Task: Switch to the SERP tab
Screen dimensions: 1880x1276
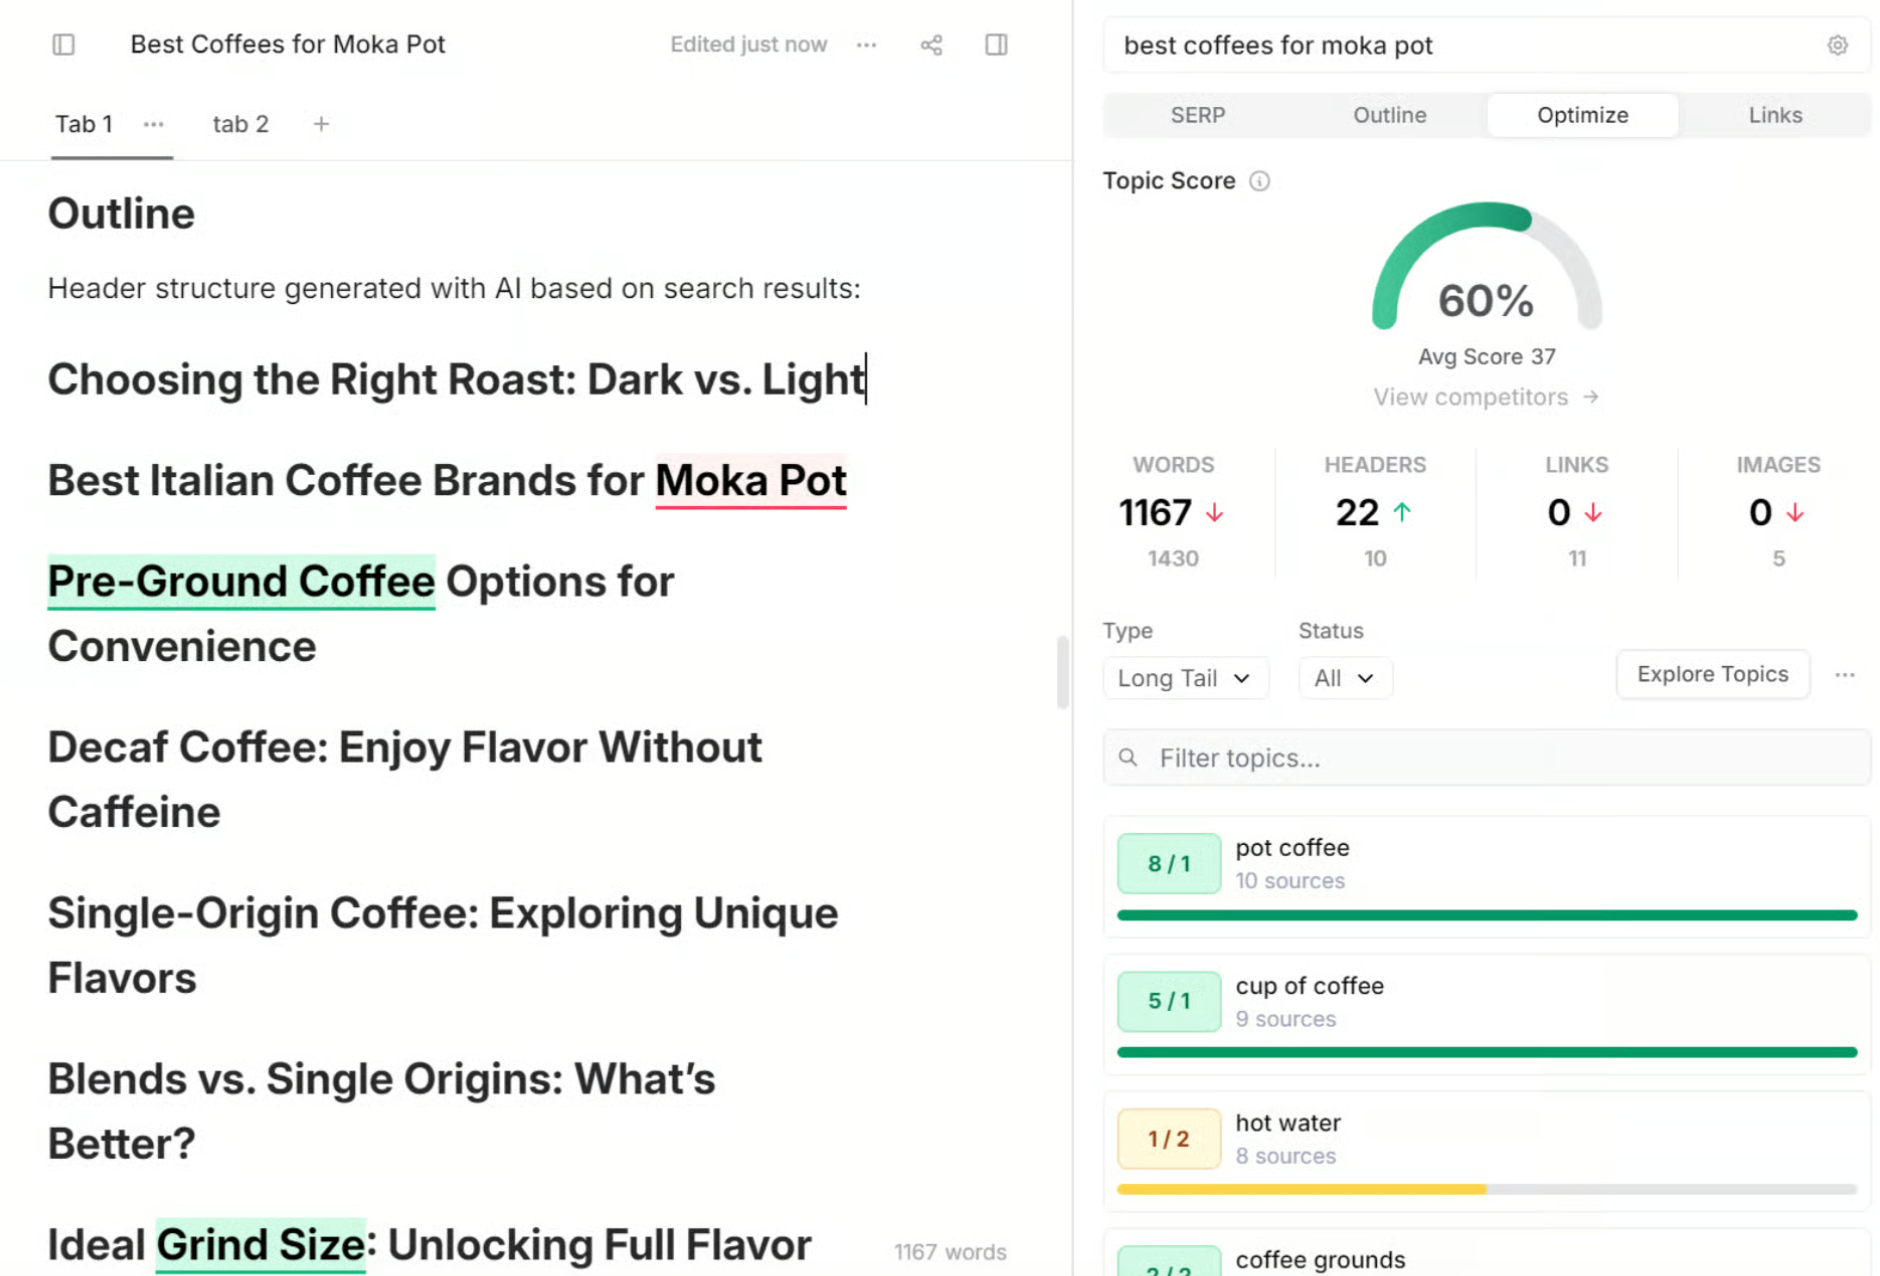Action: 1197,115
